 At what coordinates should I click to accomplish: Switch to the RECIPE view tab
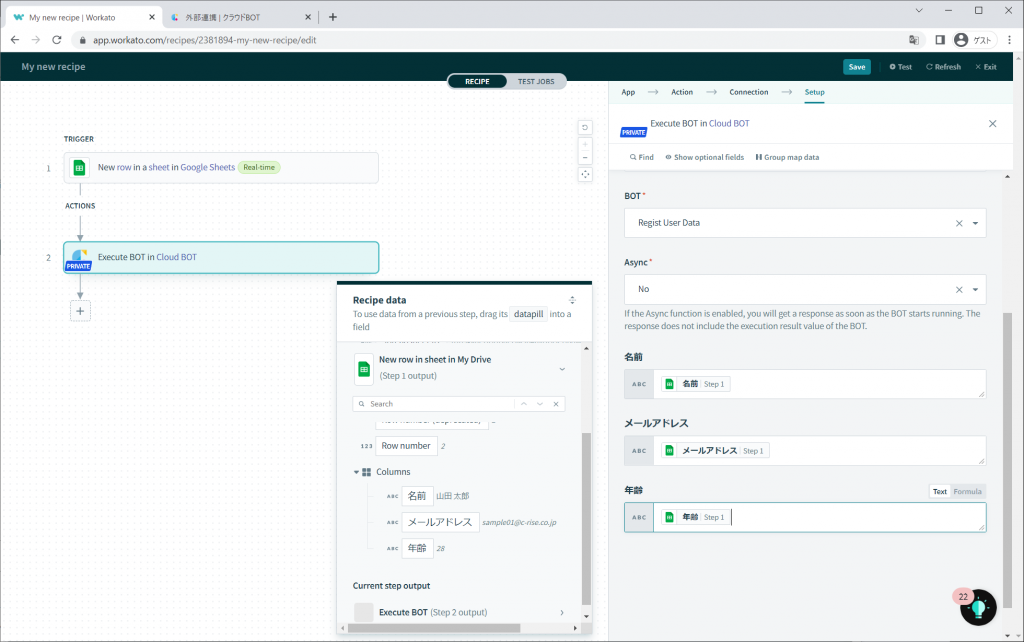(x=477, y=82)
